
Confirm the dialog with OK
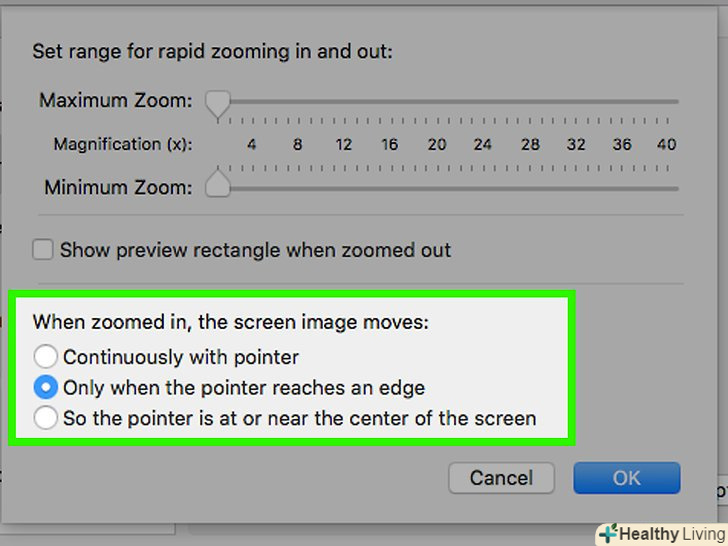[x=626, y=478]
